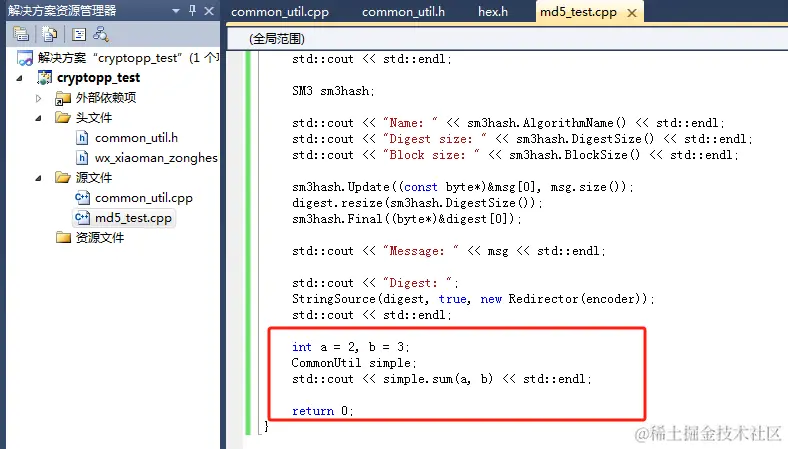Click the int a = 2, b = 3 line
Image resolution: width=788 pixels, height=449 pixels.
351,347
